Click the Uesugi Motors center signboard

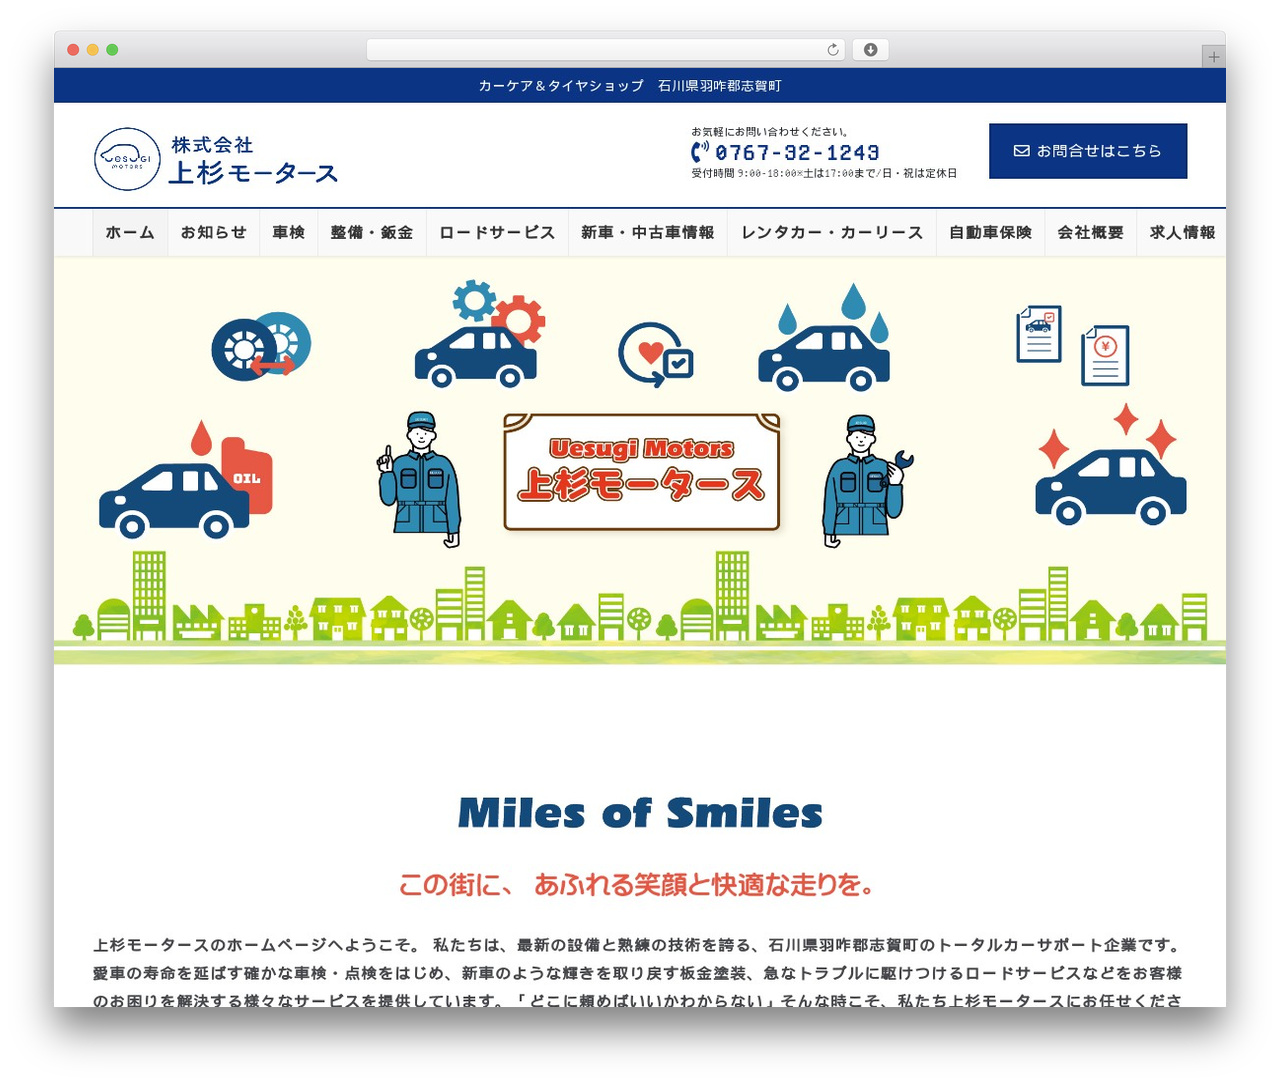[x=641, y=472]
